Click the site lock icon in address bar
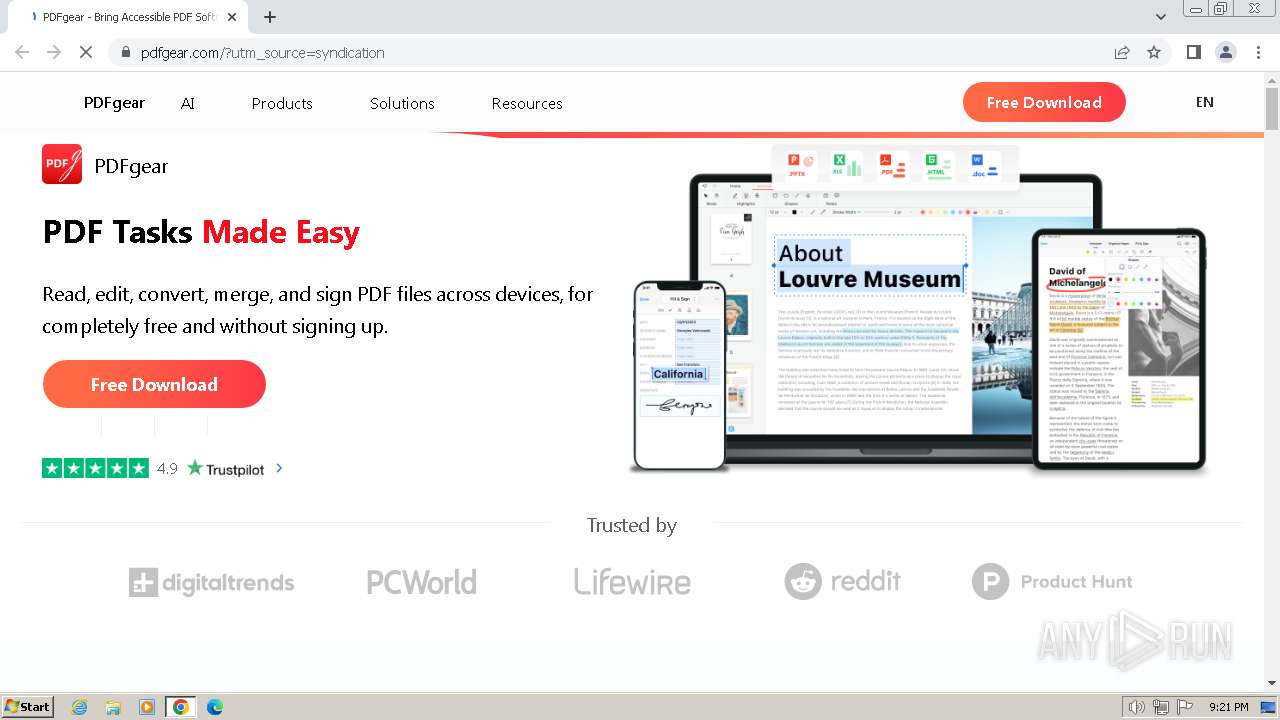Image resolution: width=1280 pixels, height=720 pixels. (125, 53)
